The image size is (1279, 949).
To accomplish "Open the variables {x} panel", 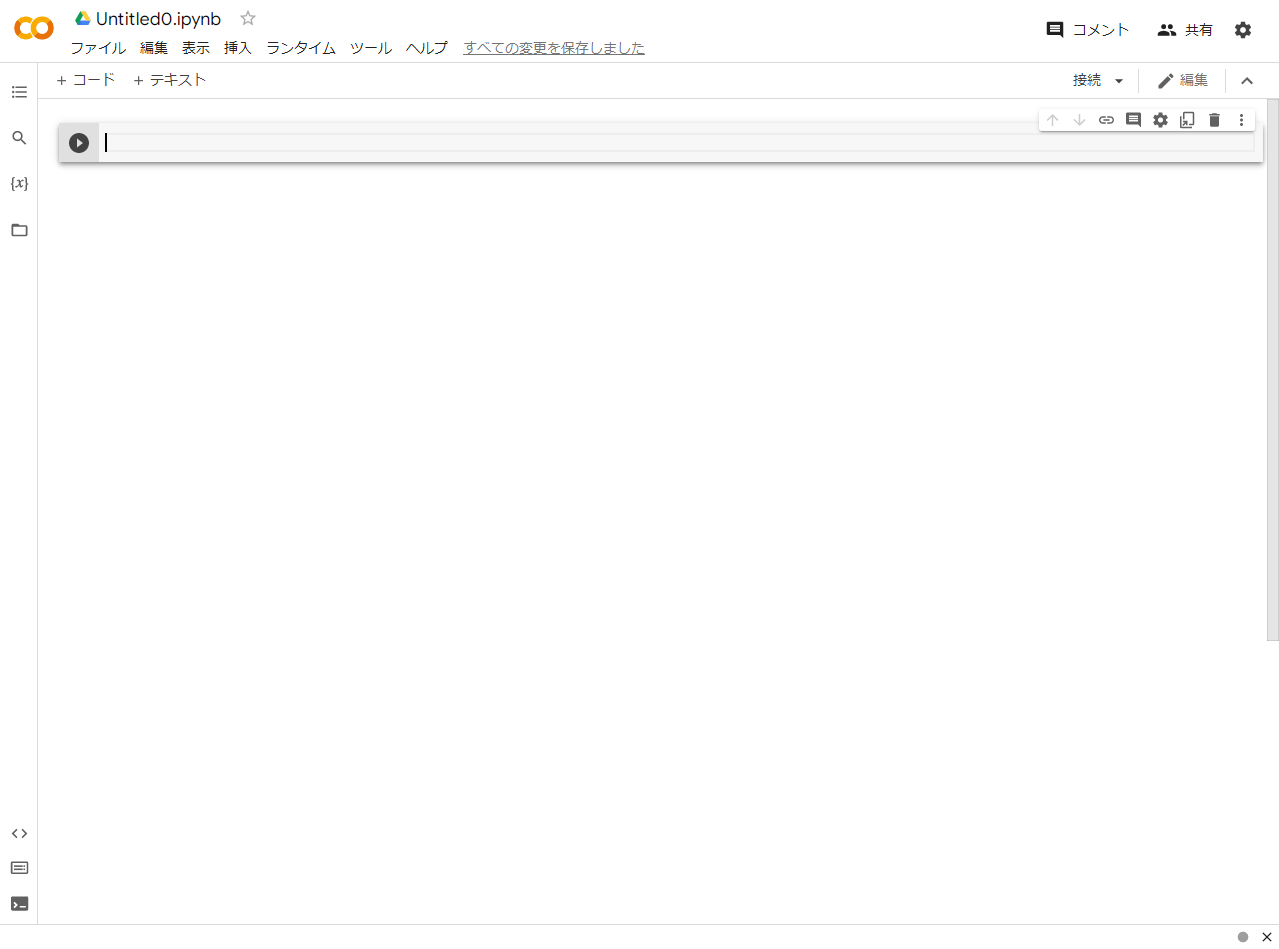I will coord(19,184).
